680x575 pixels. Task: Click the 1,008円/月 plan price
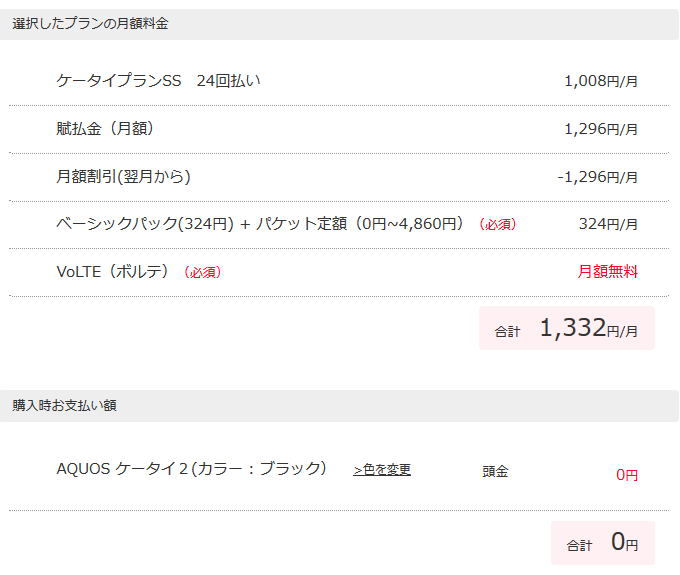pos(601,81)
